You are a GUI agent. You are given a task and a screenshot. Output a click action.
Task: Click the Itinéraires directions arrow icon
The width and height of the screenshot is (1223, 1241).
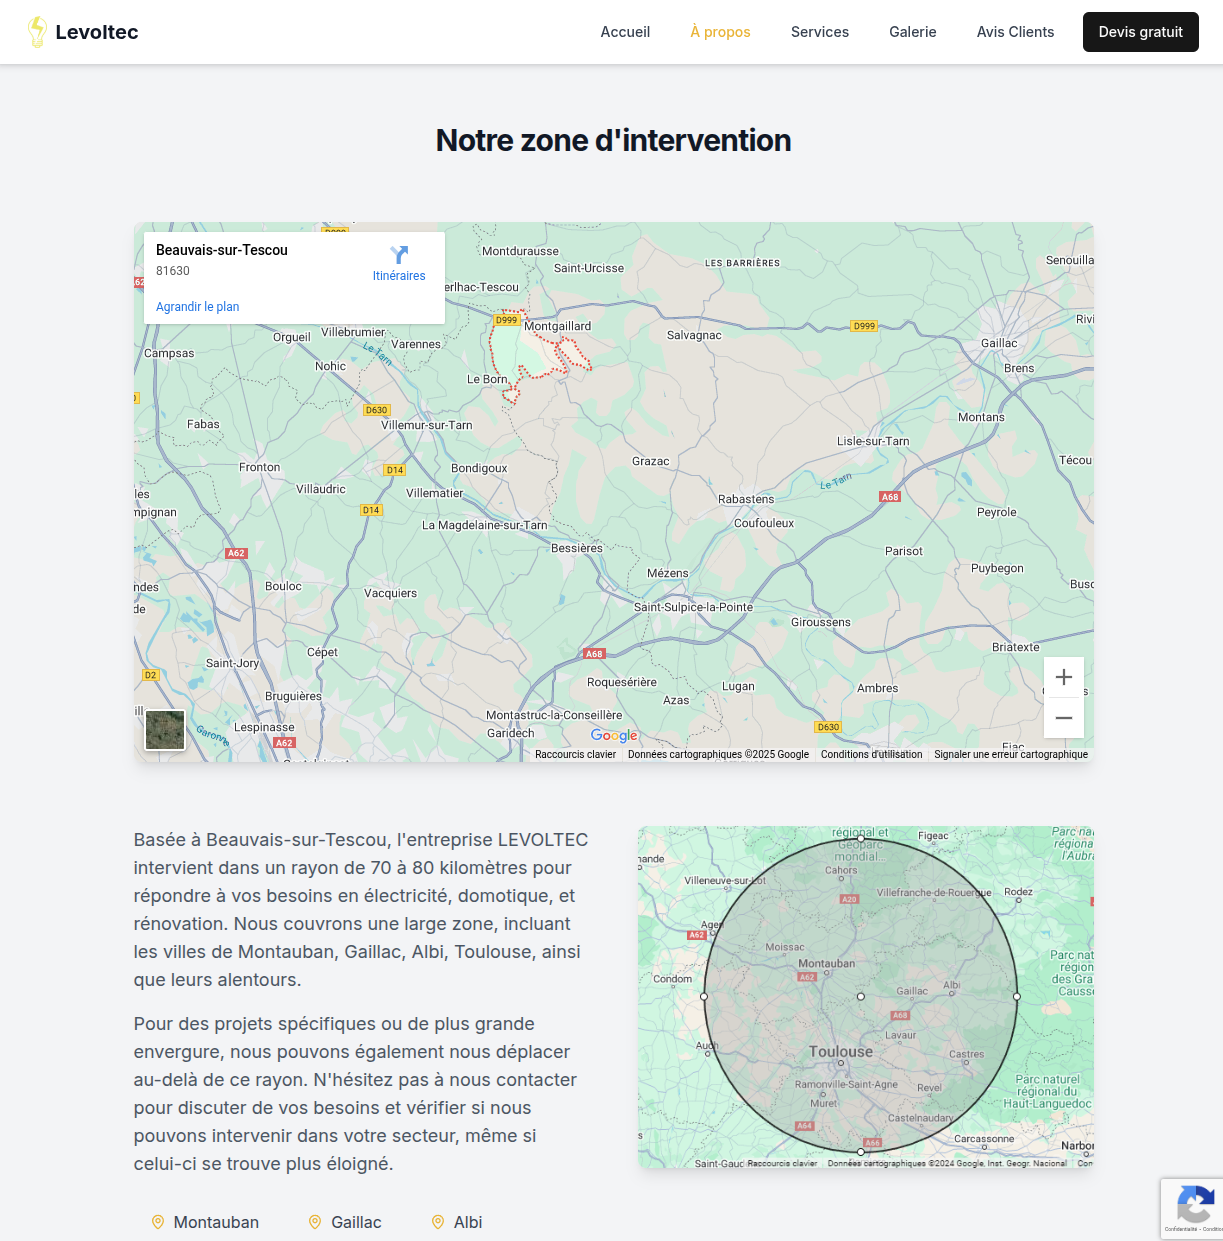pos(399,255)
